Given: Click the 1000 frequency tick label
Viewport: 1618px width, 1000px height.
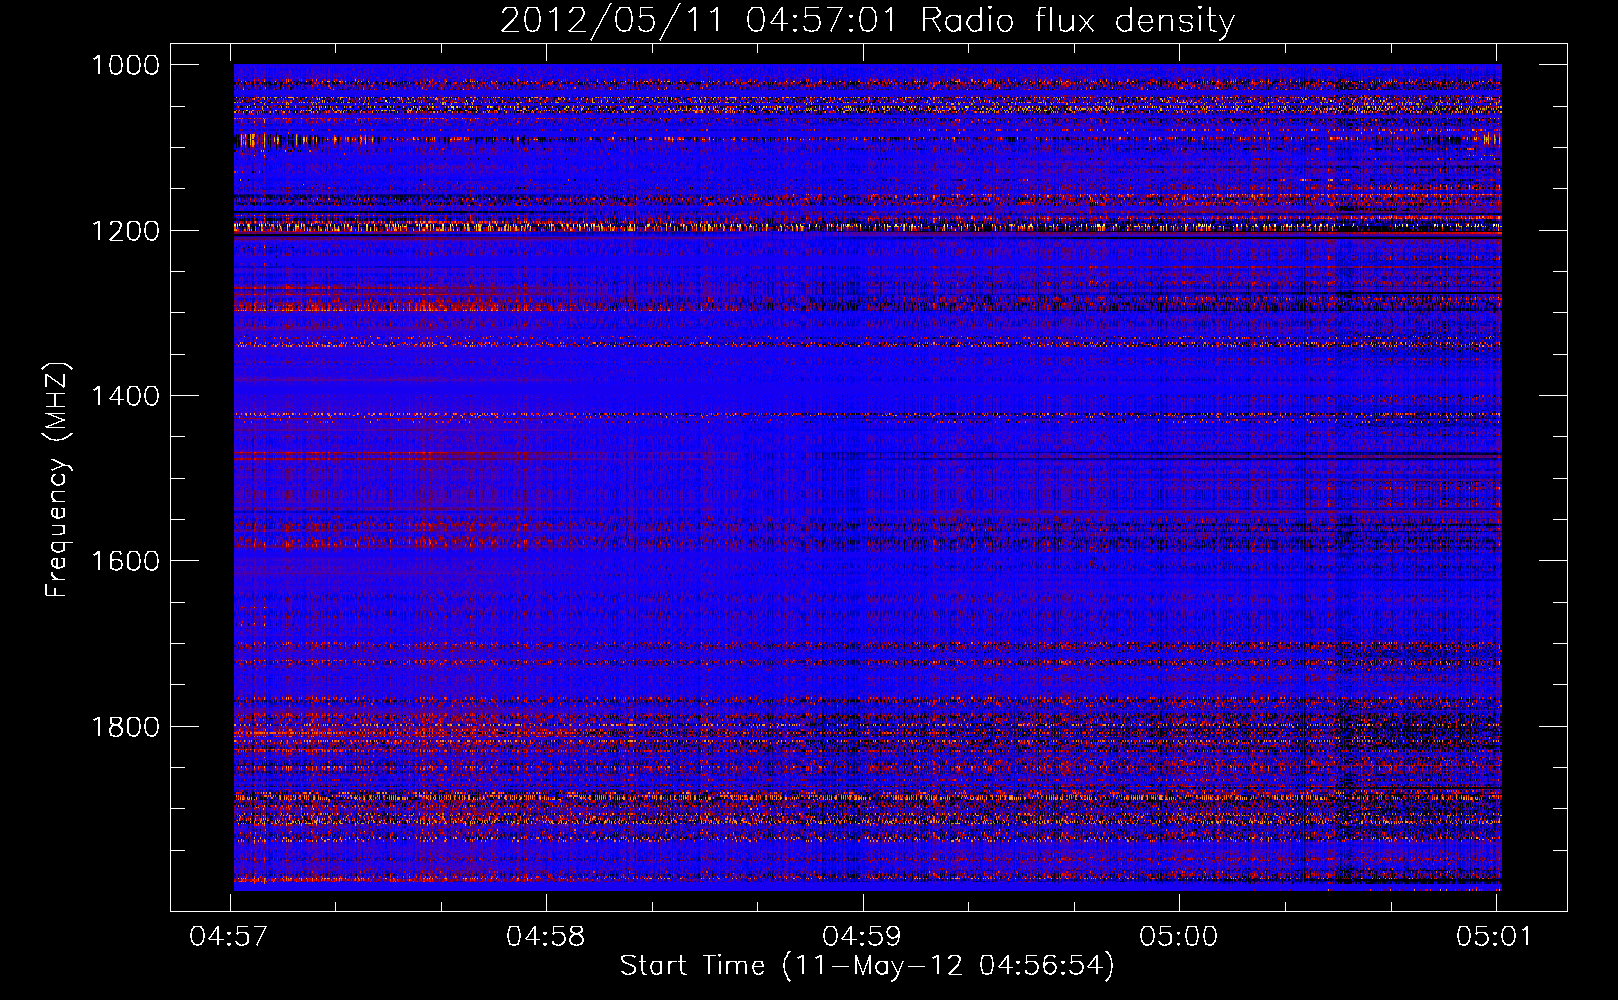Looking at the screenshot, I should (125, 65).
